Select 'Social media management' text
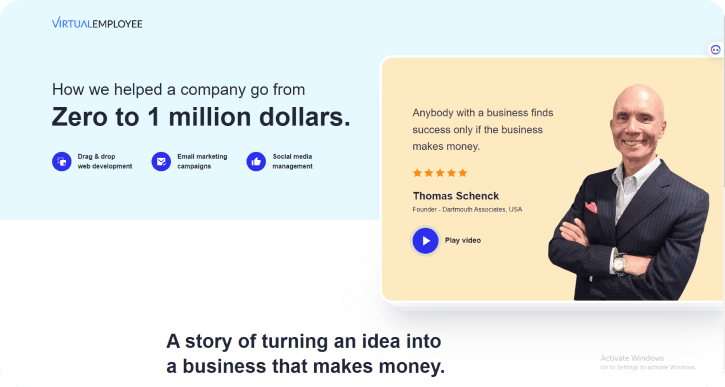 (x=292, y=161)
